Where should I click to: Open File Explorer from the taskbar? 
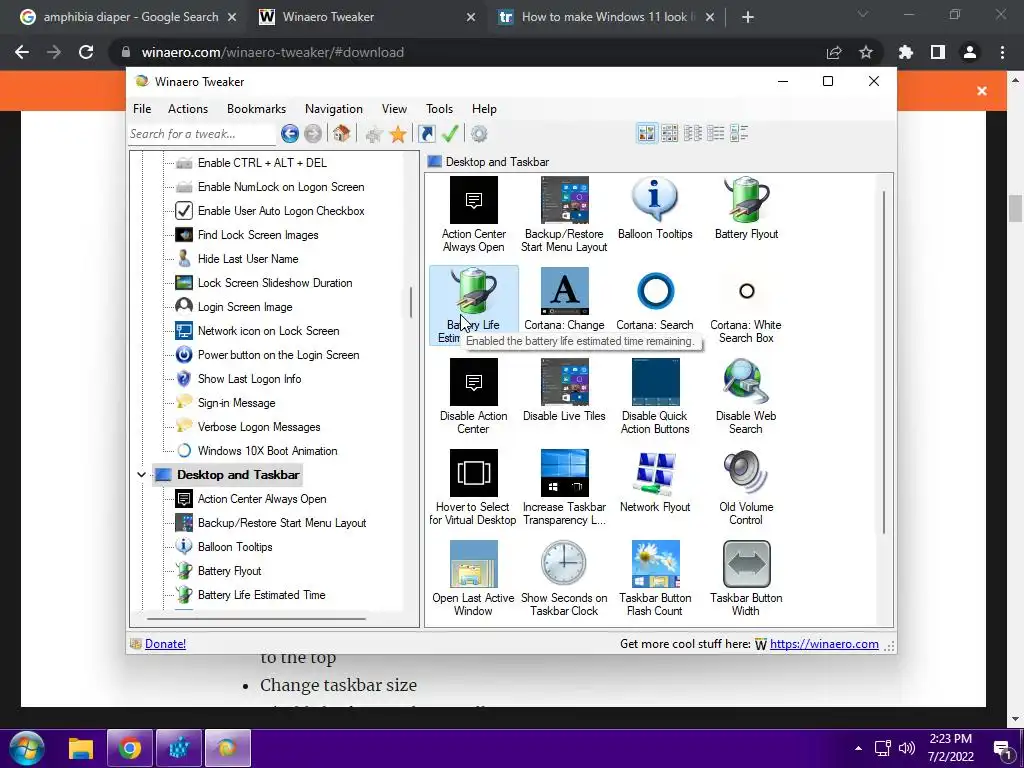[81, 748]
